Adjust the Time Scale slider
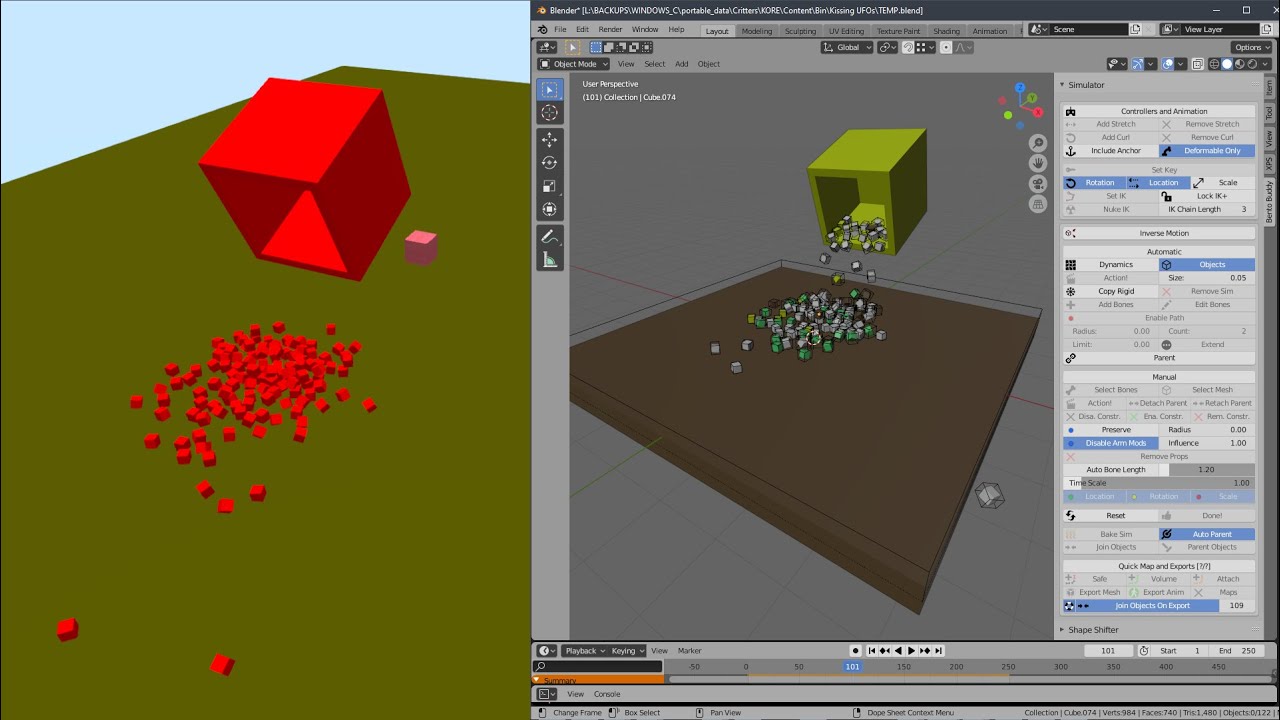The height and width of the screenshot is (720, 1280). tap(1158, 483)
